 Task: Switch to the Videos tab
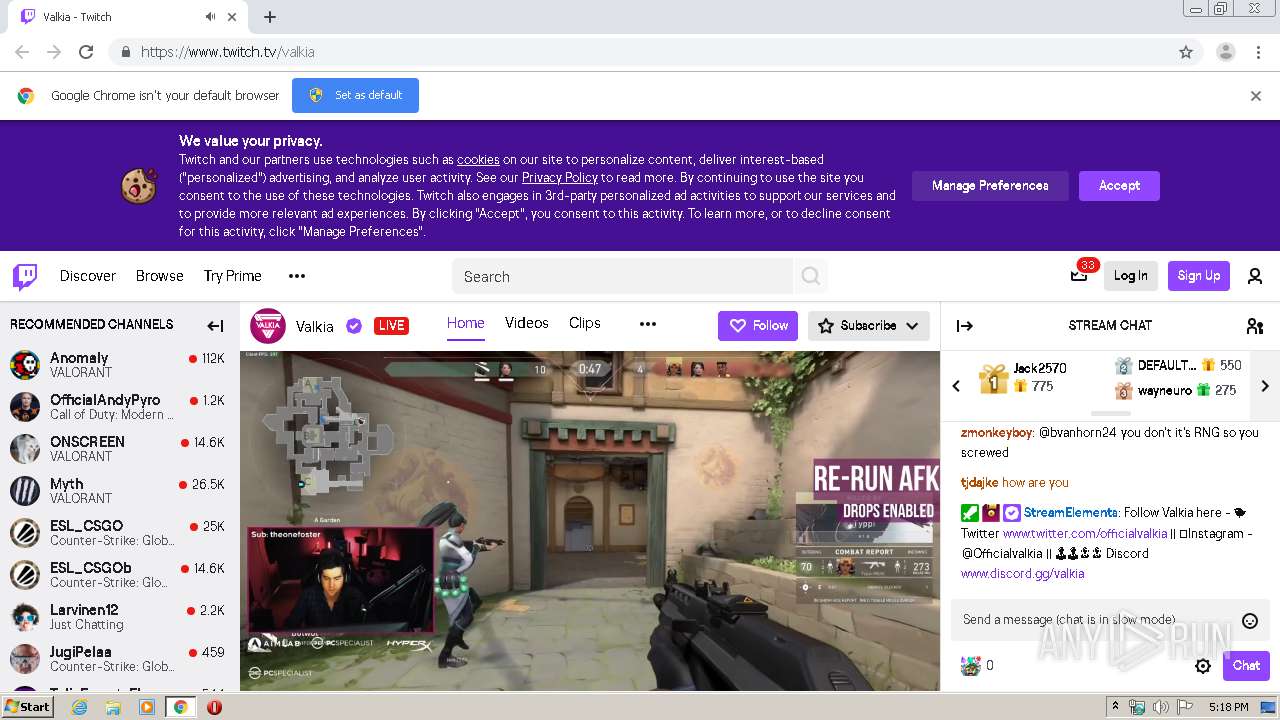pos(527,323)
